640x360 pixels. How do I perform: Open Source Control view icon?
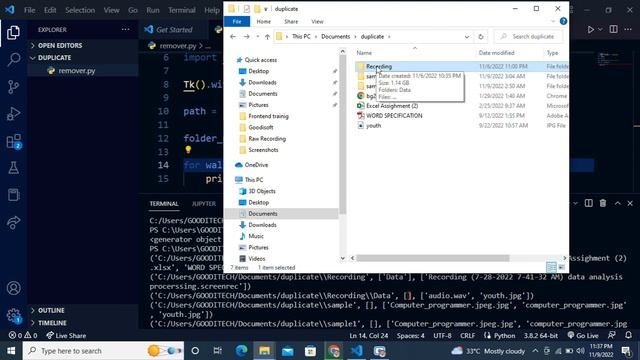coord(13,87)
